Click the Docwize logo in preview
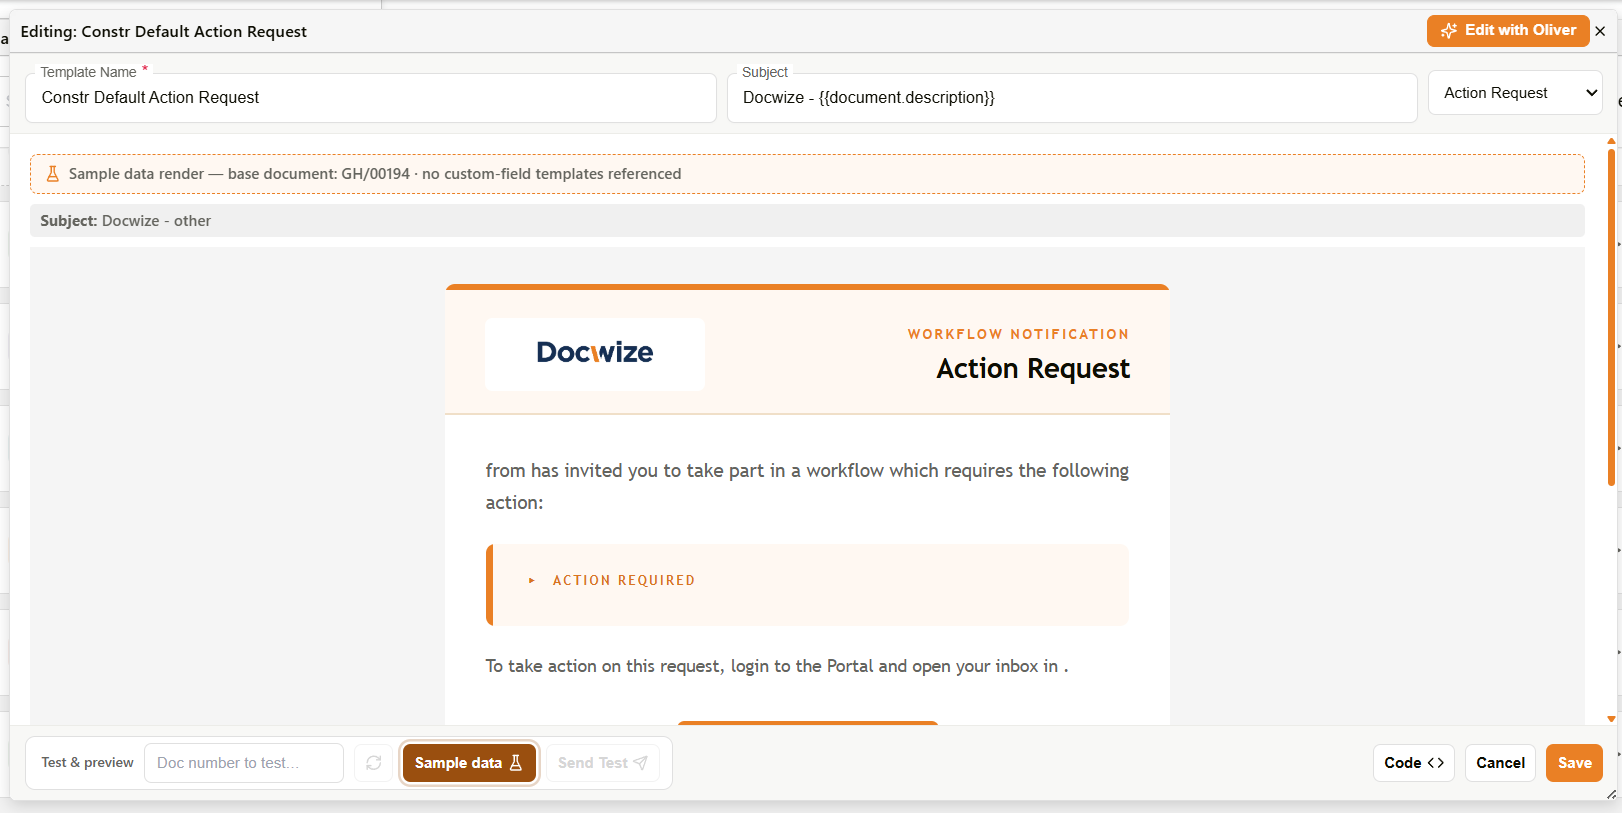 [x=595, y=354]
